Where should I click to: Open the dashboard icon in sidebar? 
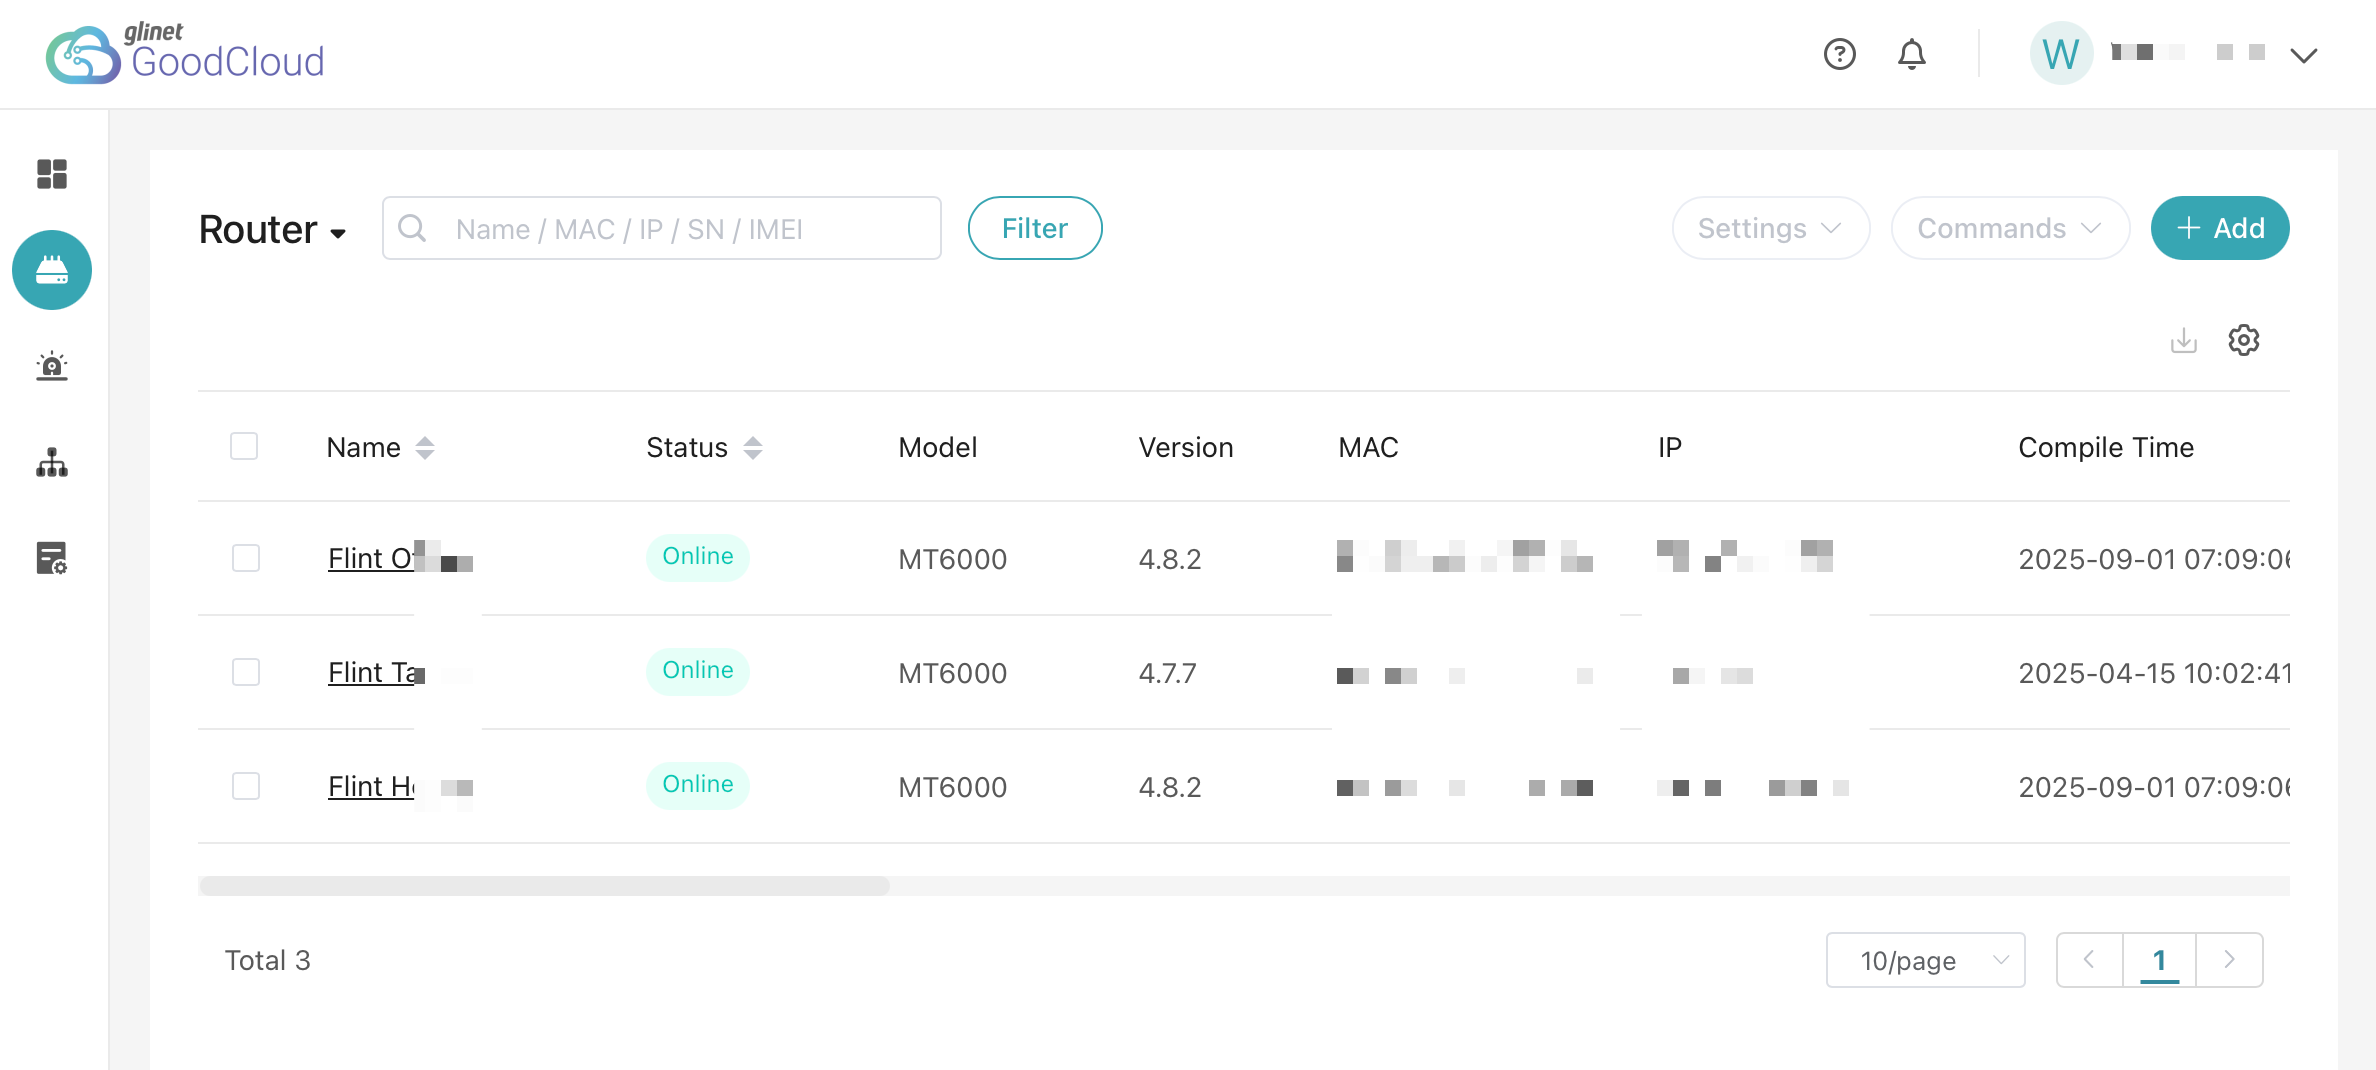click(52, 174)
